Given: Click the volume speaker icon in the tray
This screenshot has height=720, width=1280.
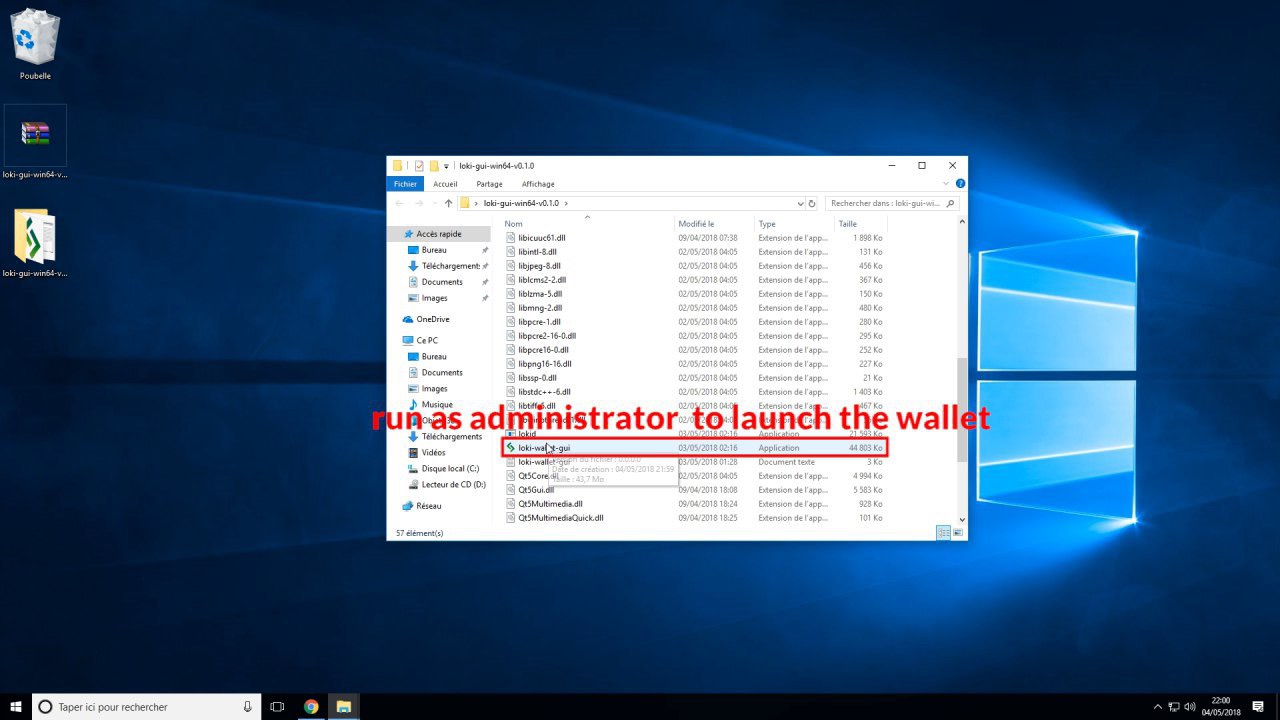Looking at the screenshot, I should point(1192,707).
